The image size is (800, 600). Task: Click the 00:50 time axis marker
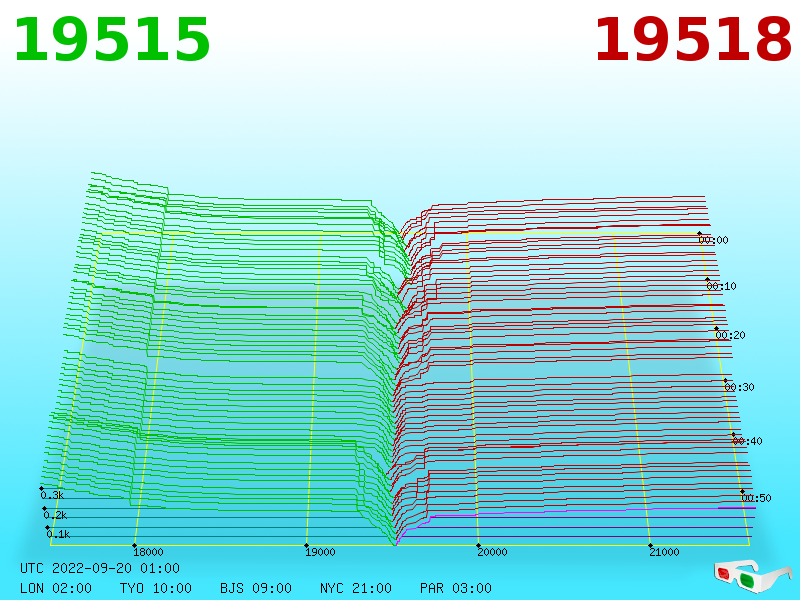[x=756, y=498]
